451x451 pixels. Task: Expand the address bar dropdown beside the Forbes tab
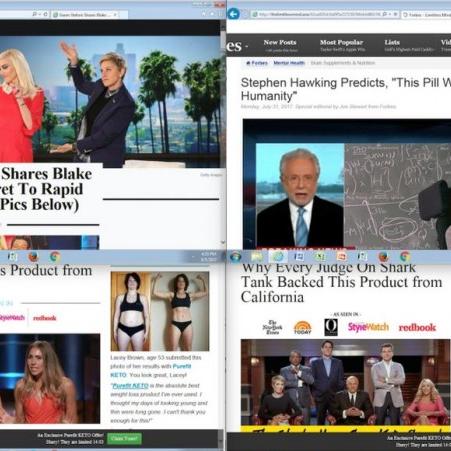coord(390,14)
